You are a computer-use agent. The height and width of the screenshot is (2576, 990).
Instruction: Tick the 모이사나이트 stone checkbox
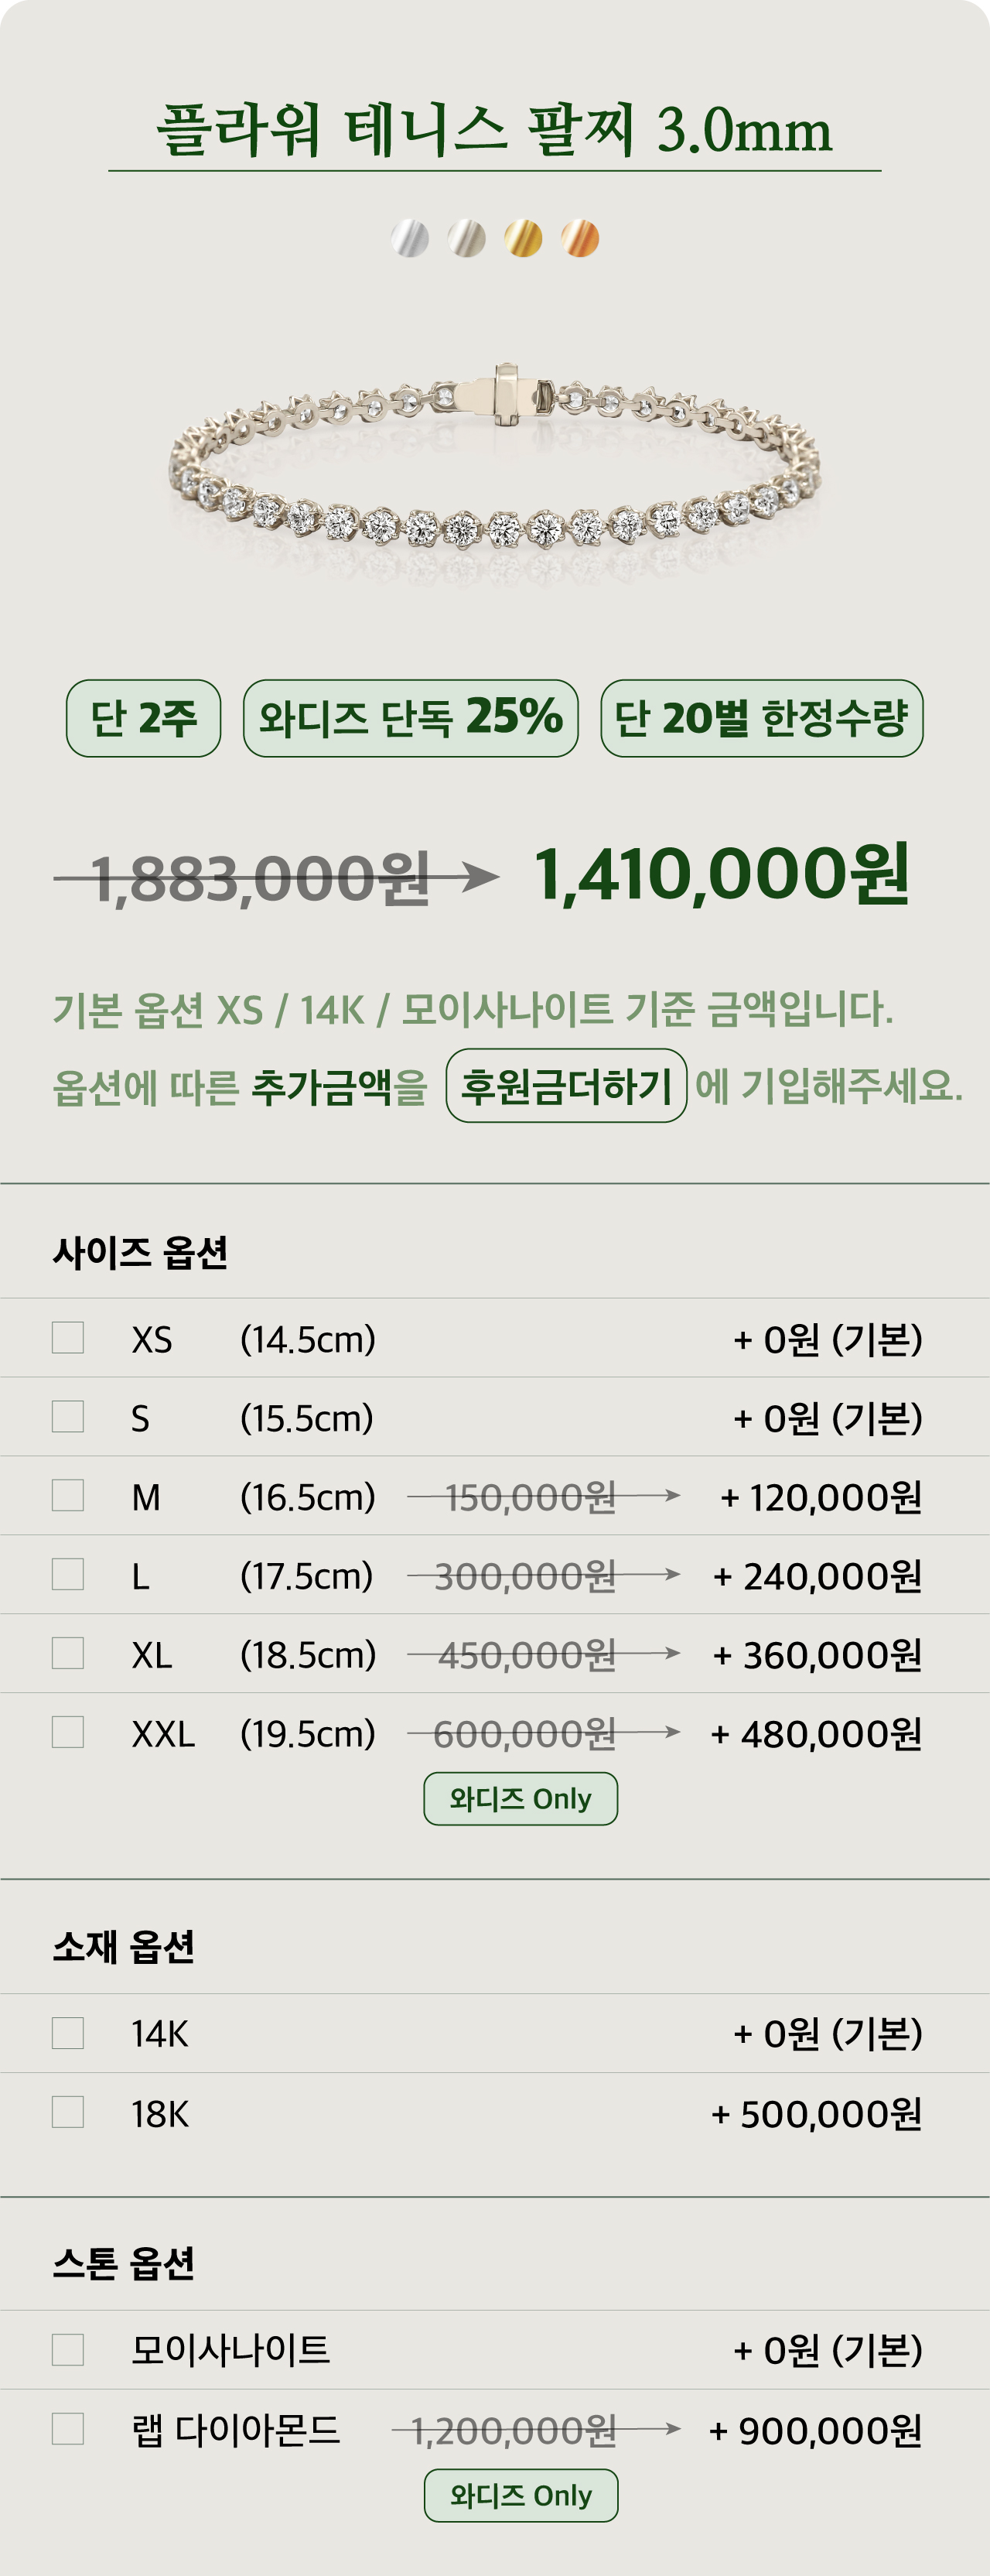[x=68, y=2350]
